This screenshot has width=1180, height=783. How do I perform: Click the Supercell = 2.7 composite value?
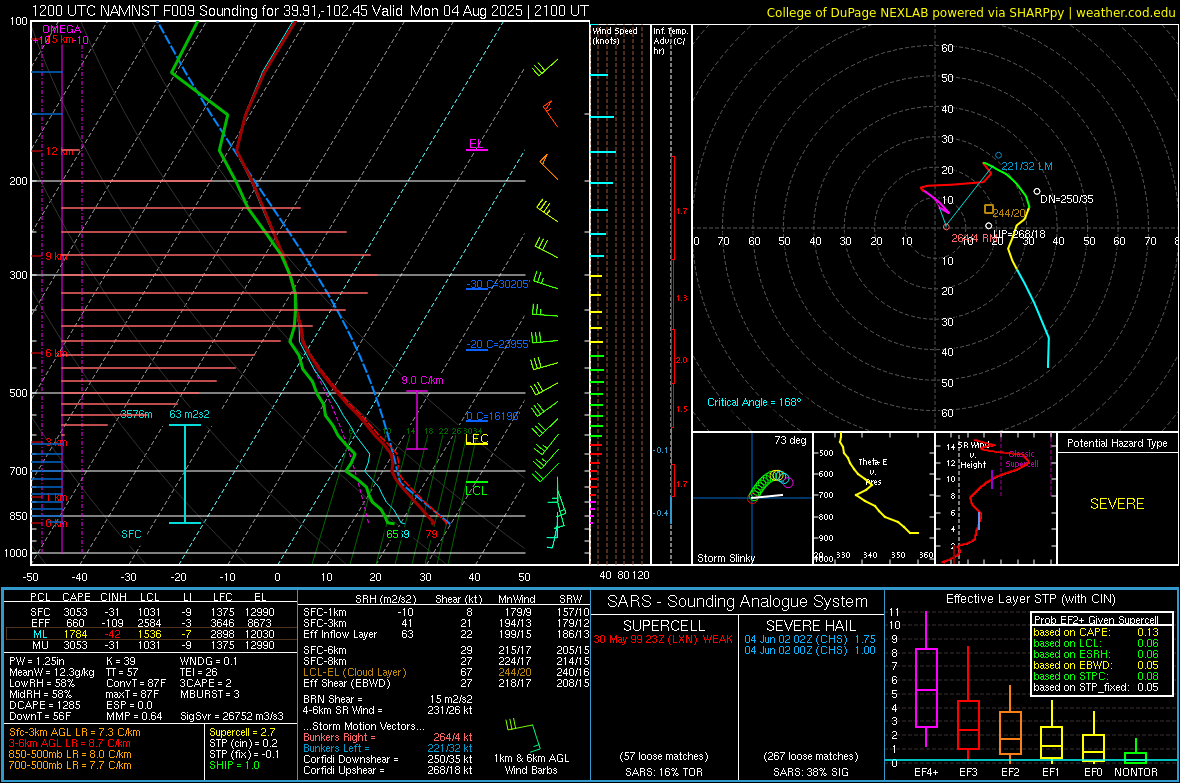tap(242, 732)
